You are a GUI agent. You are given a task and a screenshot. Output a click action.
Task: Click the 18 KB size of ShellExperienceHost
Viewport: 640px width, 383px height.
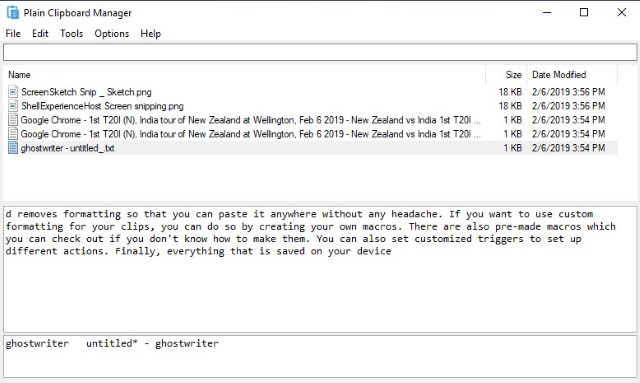click(510, 106)
